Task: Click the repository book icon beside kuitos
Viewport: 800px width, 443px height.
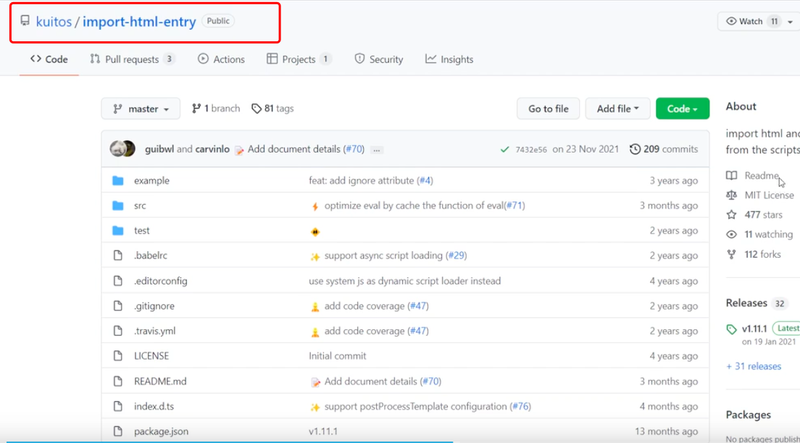Action: [25, 21]
